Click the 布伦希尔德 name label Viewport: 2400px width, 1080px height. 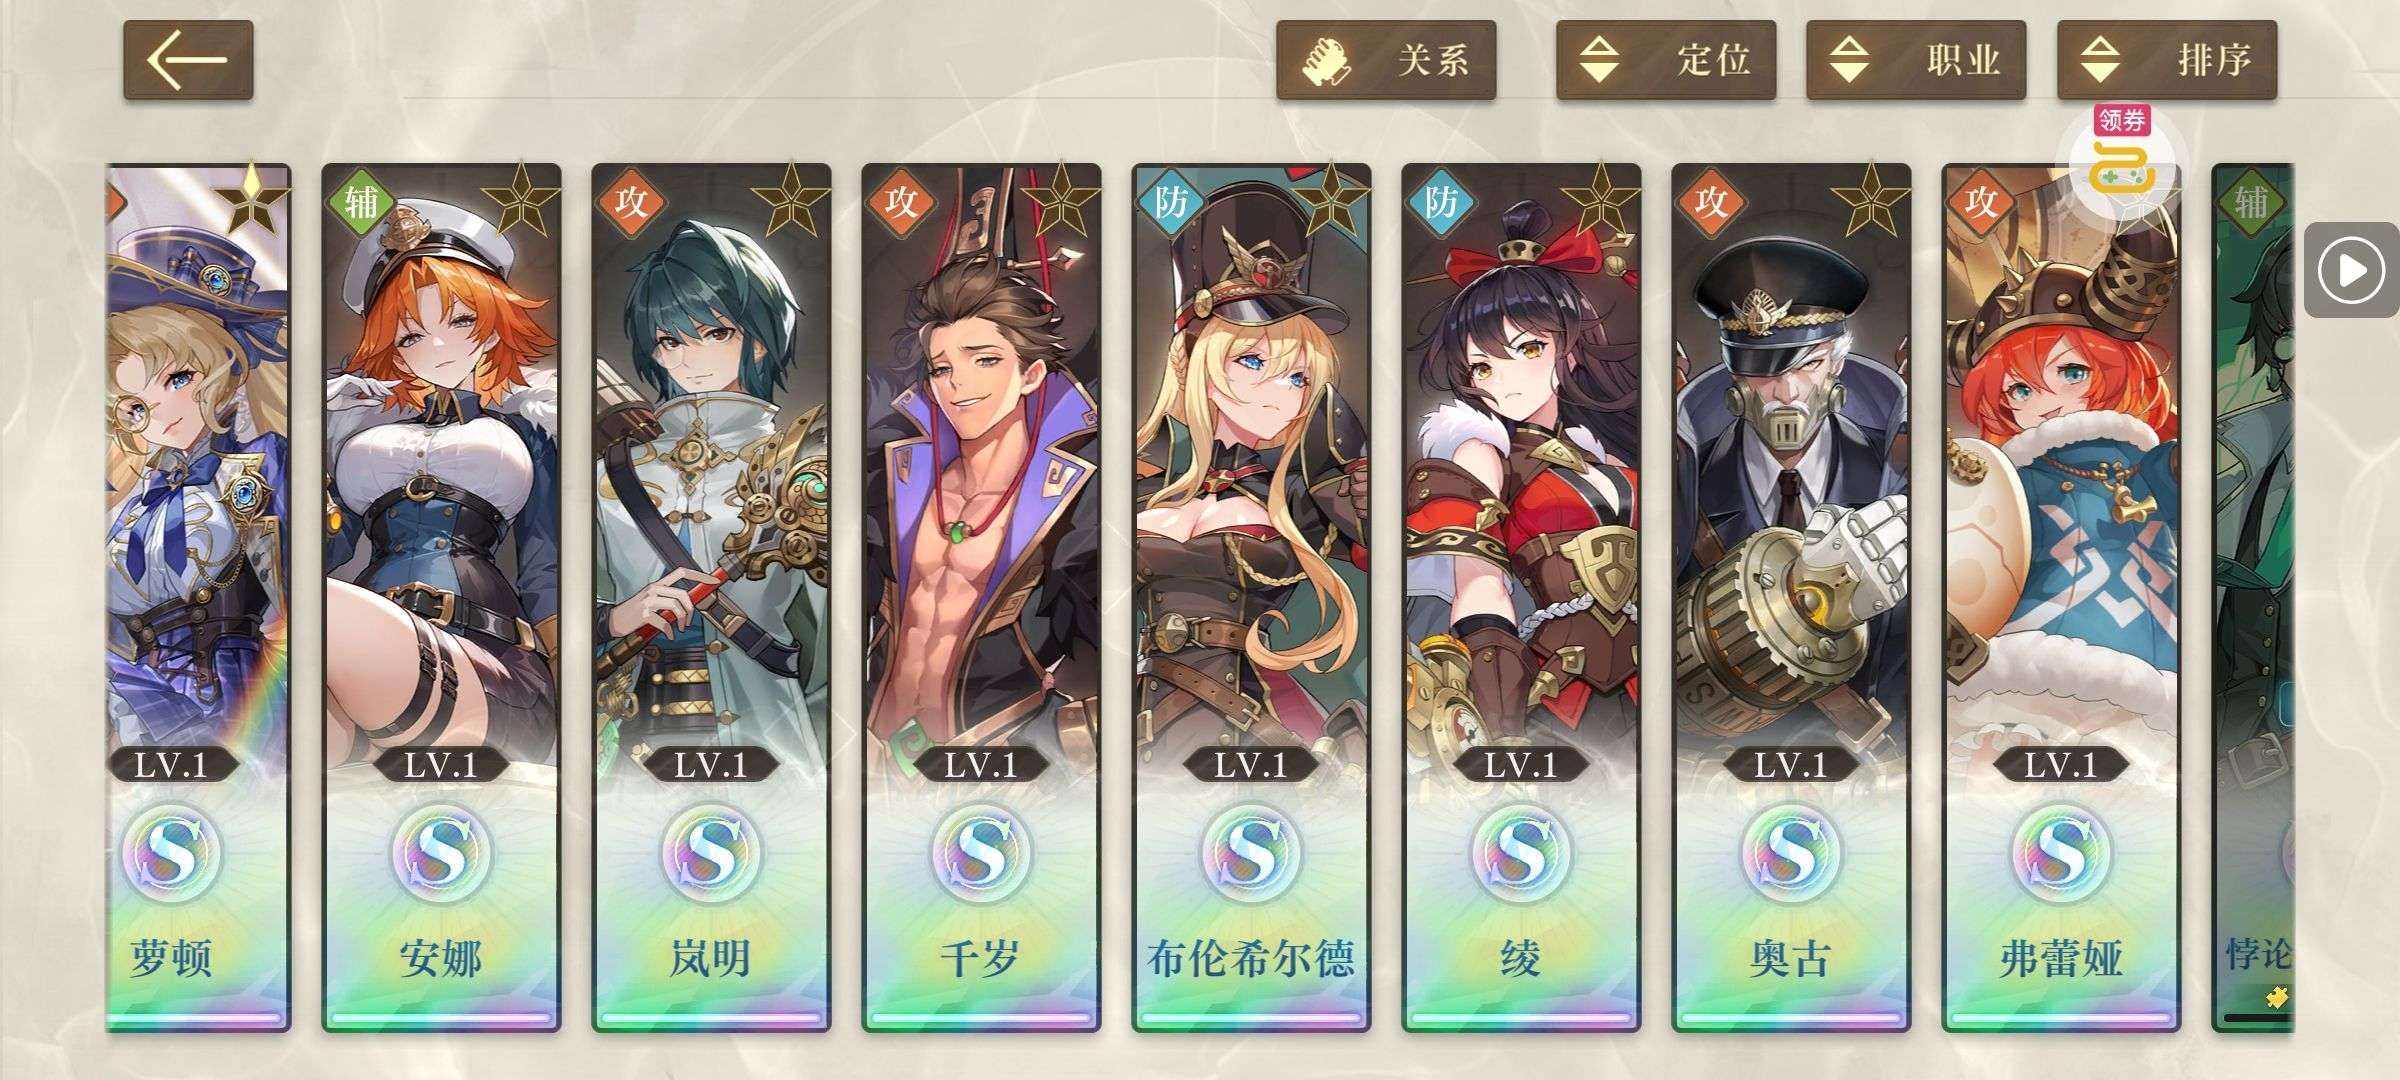[1250, 958]
